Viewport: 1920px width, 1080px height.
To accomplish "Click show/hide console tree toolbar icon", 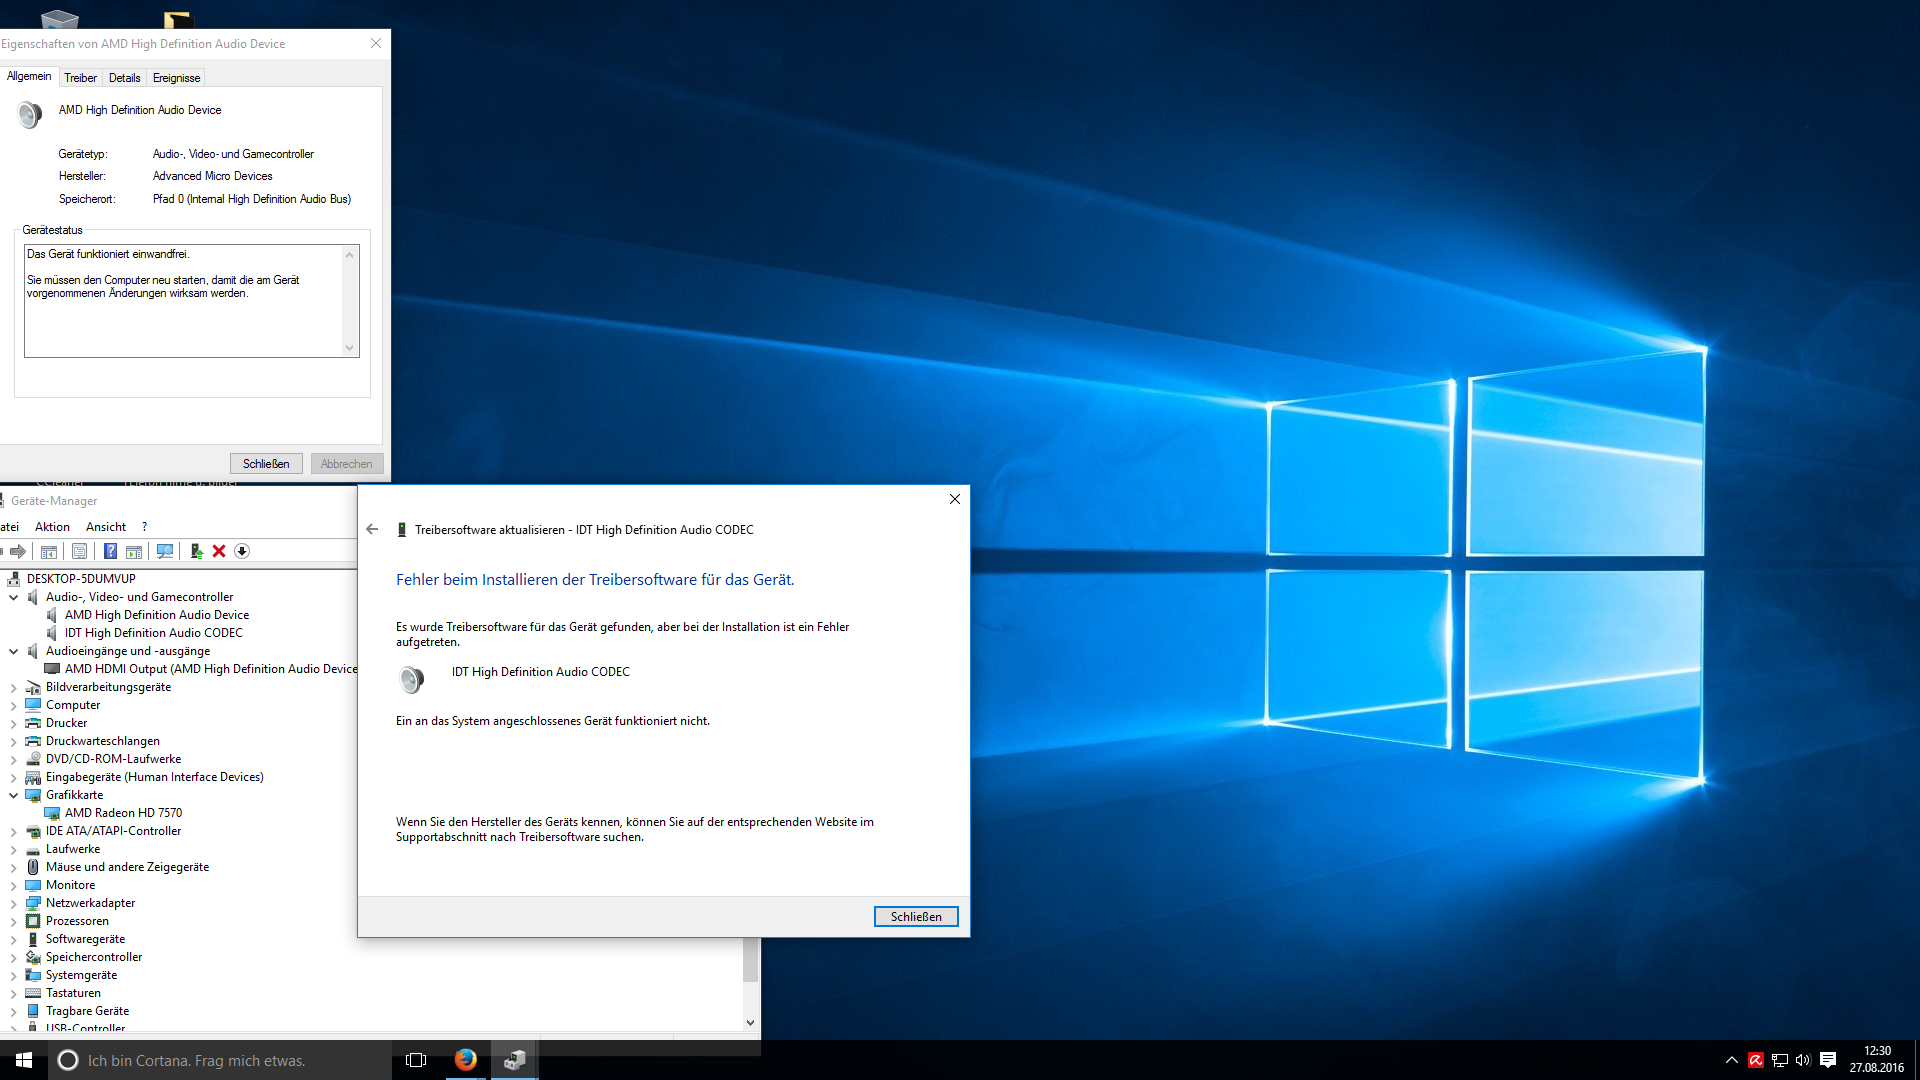I will point(49,551).
